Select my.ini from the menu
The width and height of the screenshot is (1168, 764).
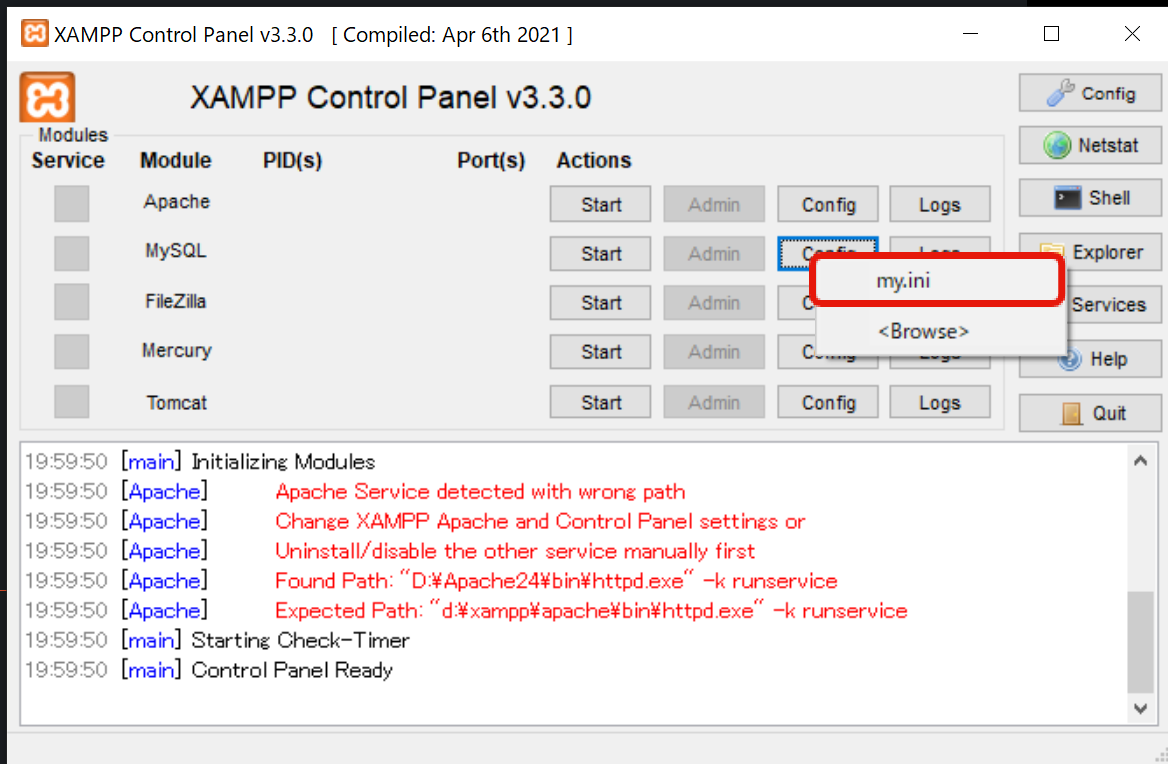click(937, 281)
